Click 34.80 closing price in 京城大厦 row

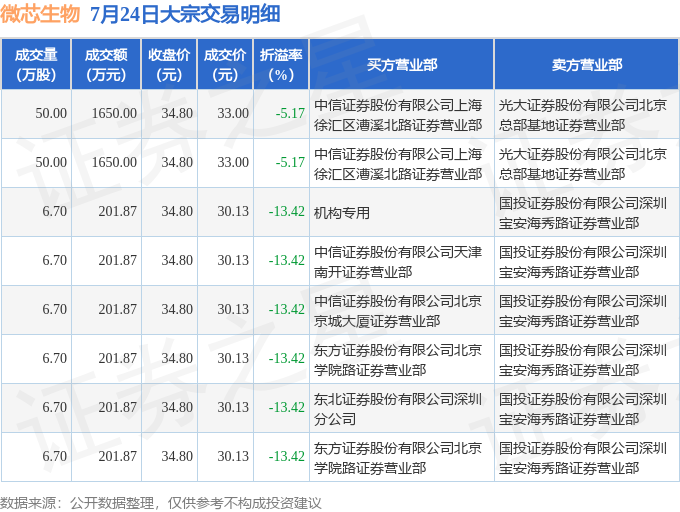[x=177, y=310]
